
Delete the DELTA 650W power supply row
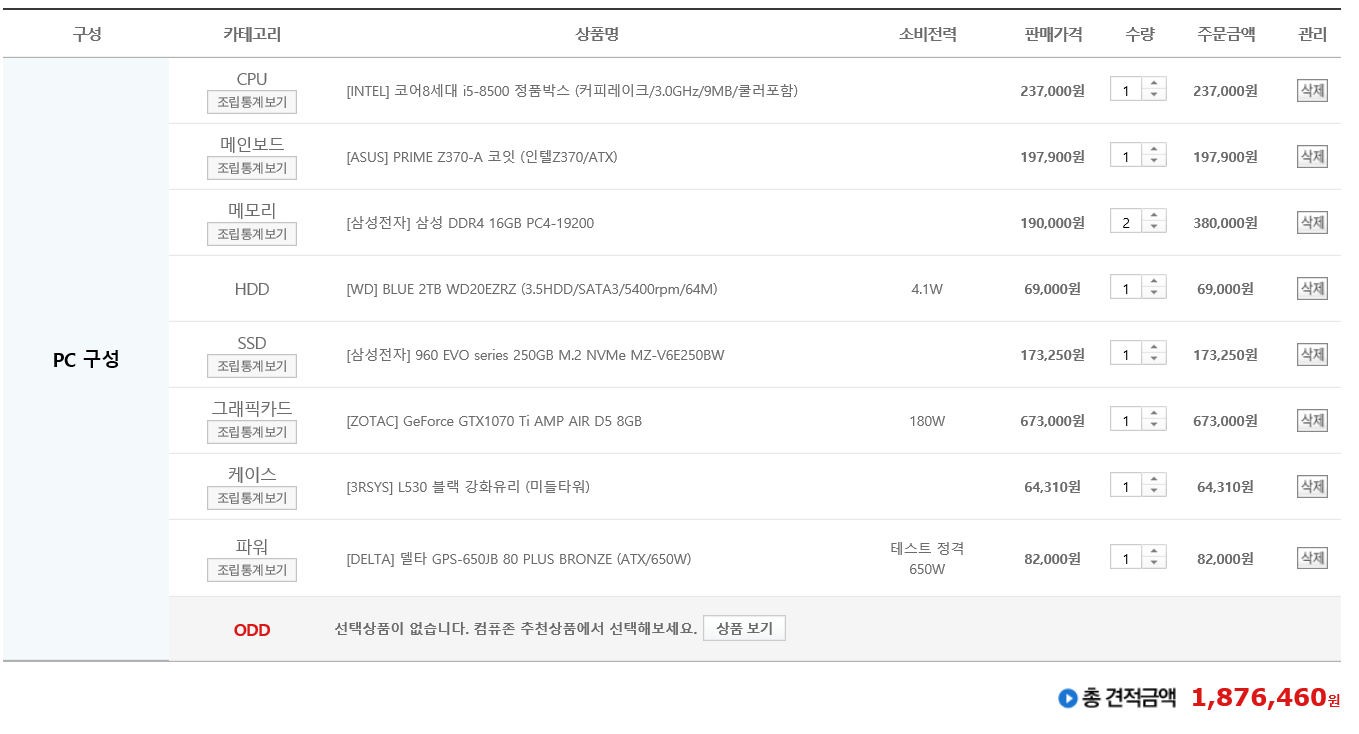pyautogui.click(x=1312, y=557)
